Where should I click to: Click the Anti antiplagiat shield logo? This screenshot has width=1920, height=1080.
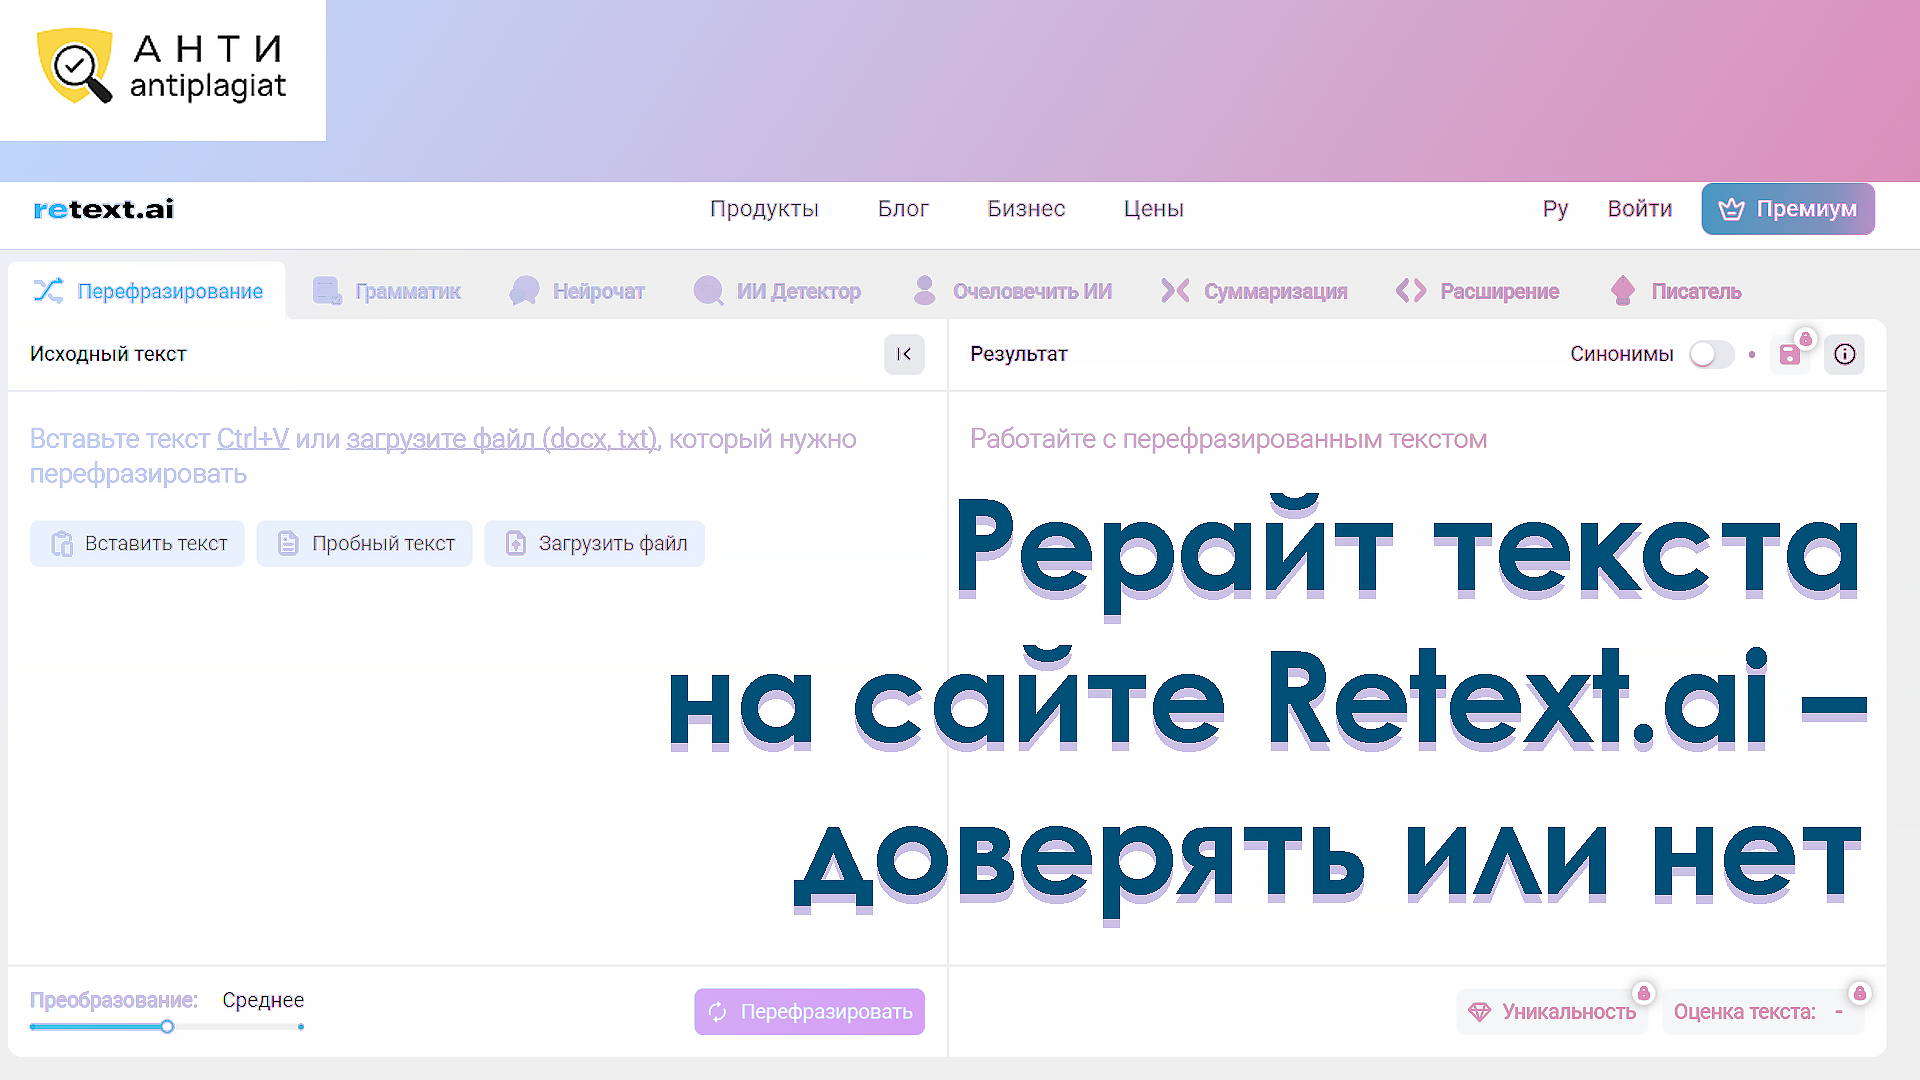[75, 66]
